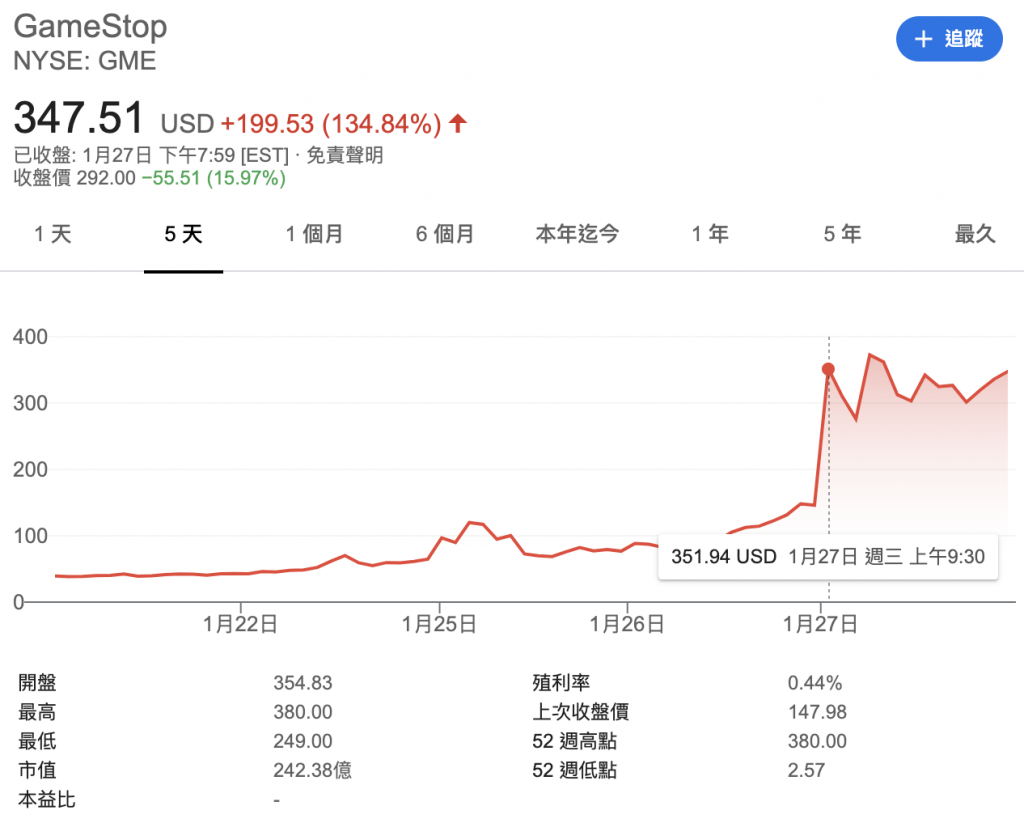Click the NYSE: GME ticker label
This screenshot has width=1024, height=819.
[x=84, y=61]
